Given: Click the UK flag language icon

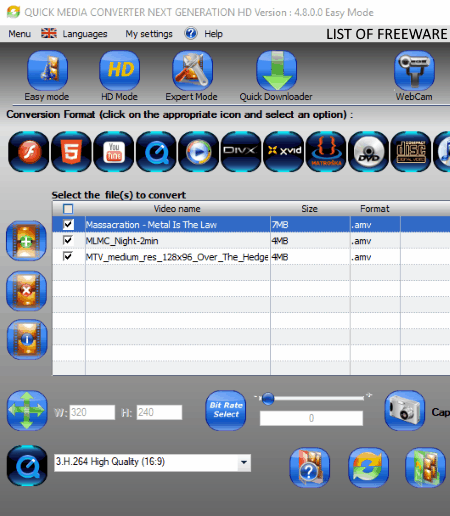Looking at the screenshot, I should click(x=49, y=33).
